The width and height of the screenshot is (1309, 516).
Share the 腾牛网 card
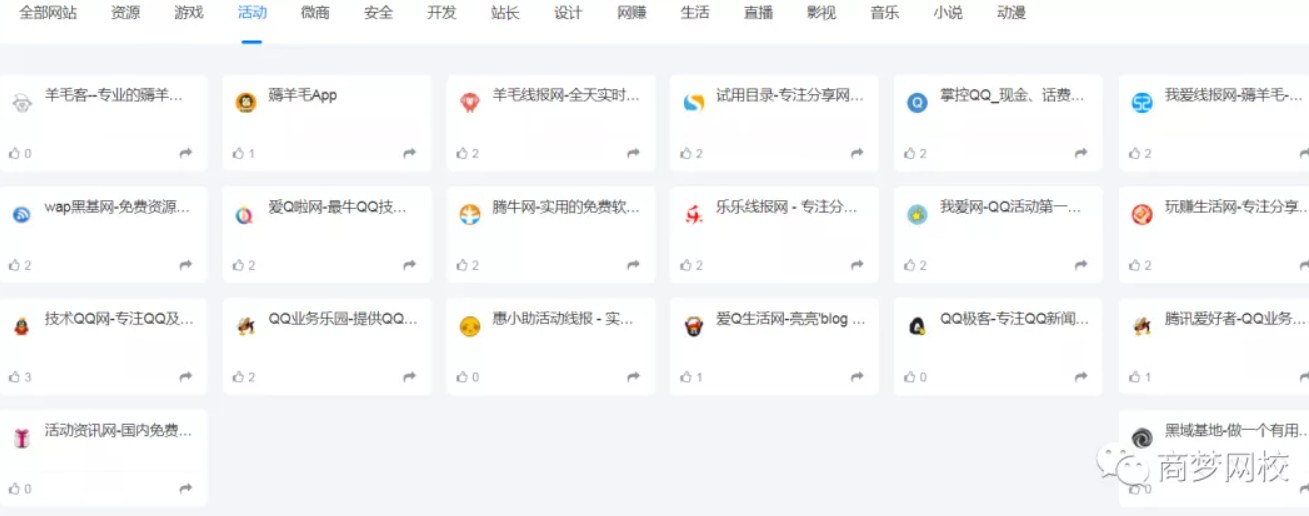(634, 265)
